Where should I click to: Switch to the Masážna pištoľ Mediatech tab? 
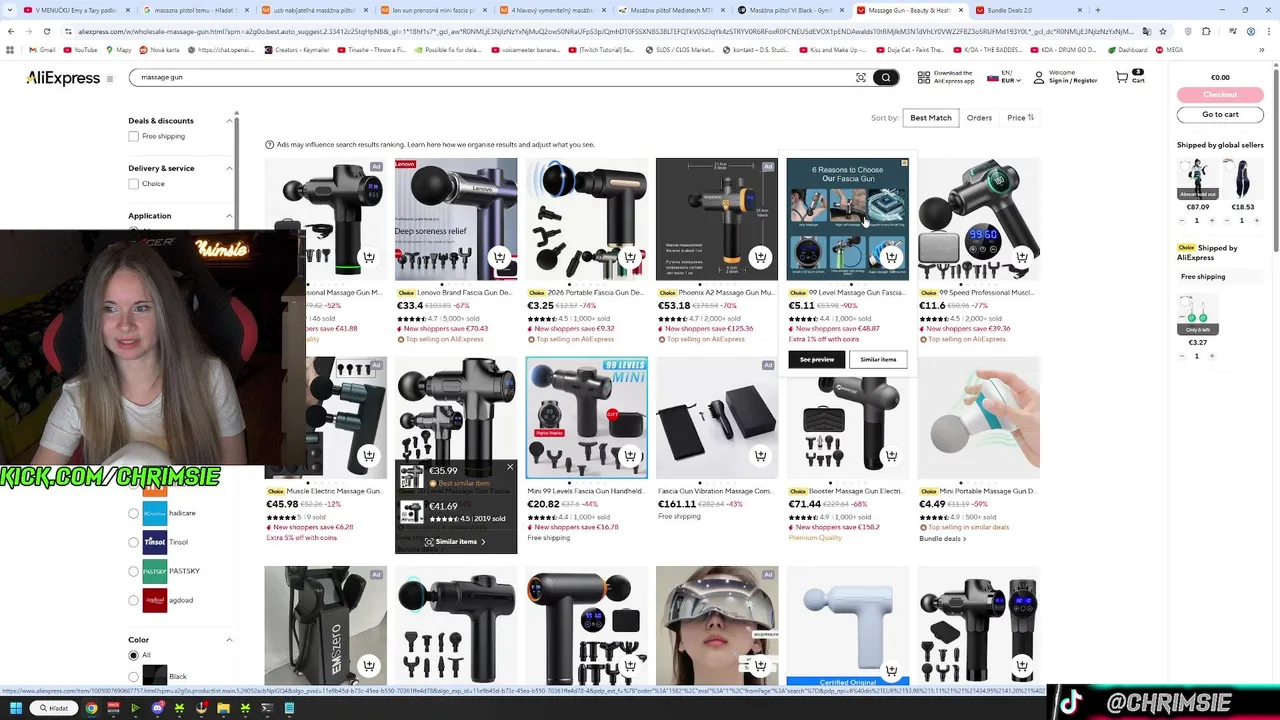tap(670, 10)
